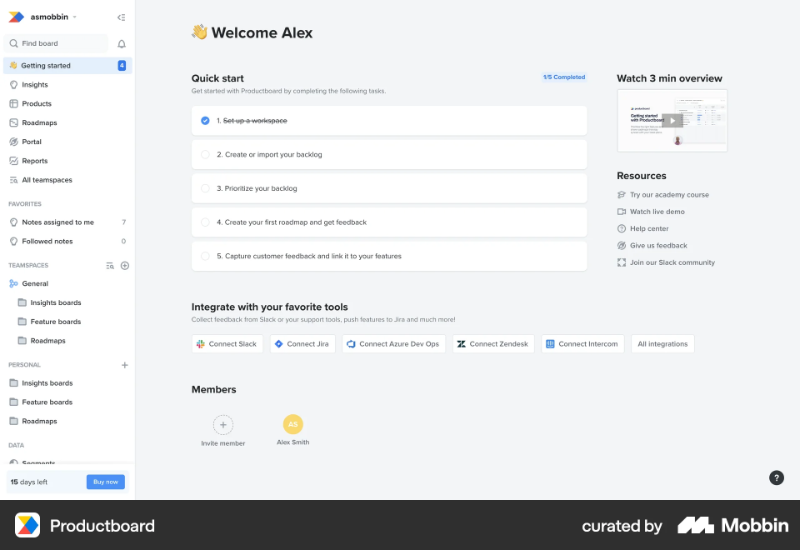The image size is (800, 550).
Task: Open Roadmaps folder under General
Action: pos(47,341)
